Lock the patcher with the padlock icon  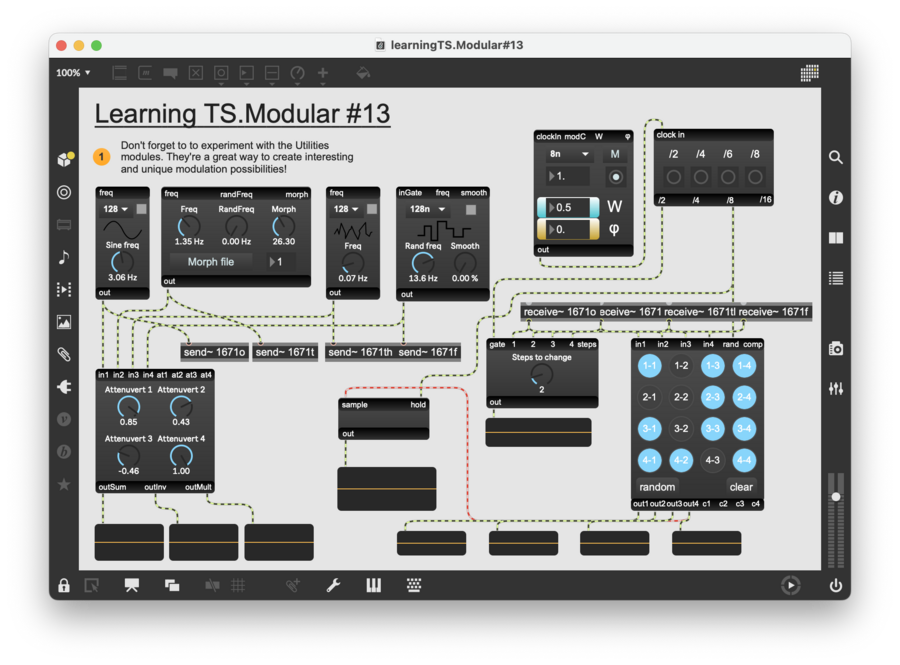click(x=64, y=586)
